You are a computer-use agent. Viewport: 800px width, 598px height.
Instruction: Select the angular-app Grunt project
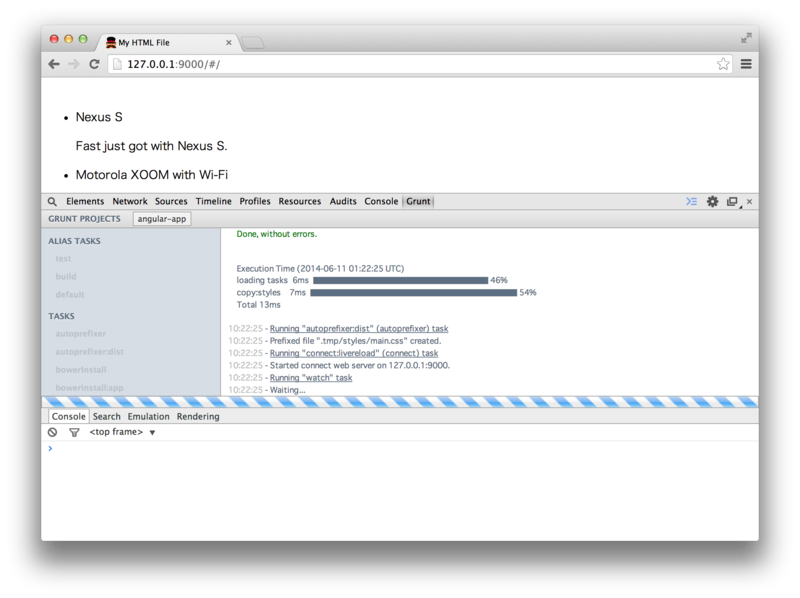(162, 219)
